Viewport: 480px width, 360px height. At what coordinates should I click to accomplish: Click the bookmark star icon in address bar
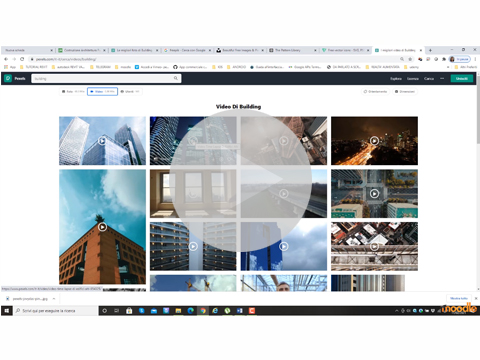pyautogui.click(x=410, y=59)
